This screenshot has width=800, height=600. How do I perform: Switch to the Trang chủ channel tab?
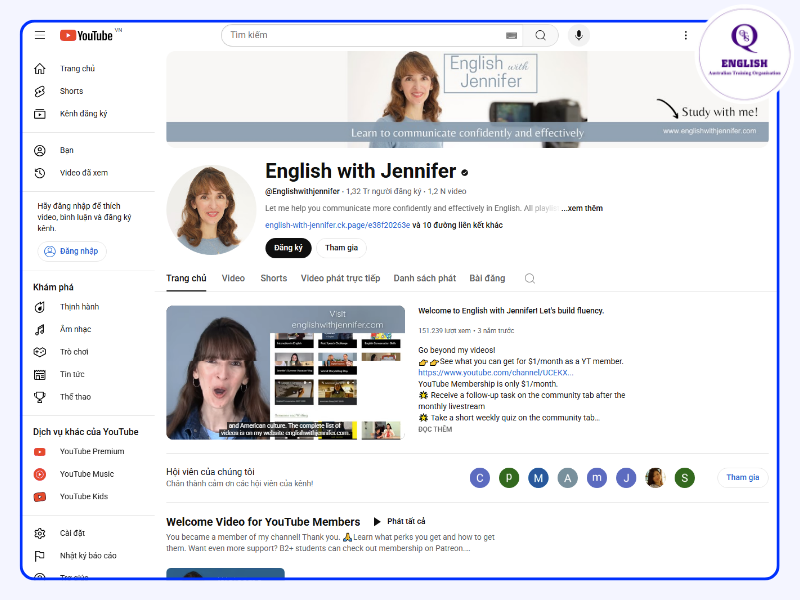186,278
